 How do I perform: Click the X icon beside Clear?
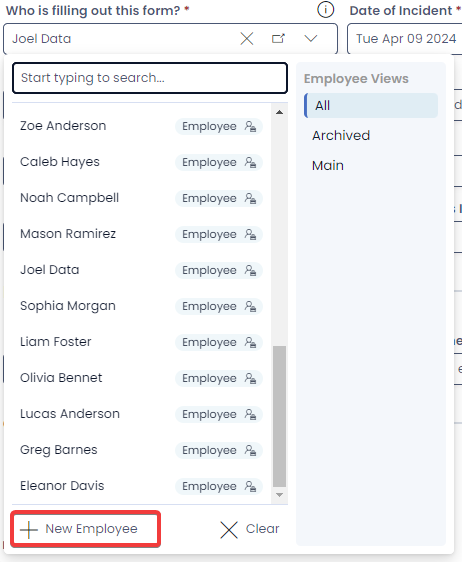click(229, 529)
